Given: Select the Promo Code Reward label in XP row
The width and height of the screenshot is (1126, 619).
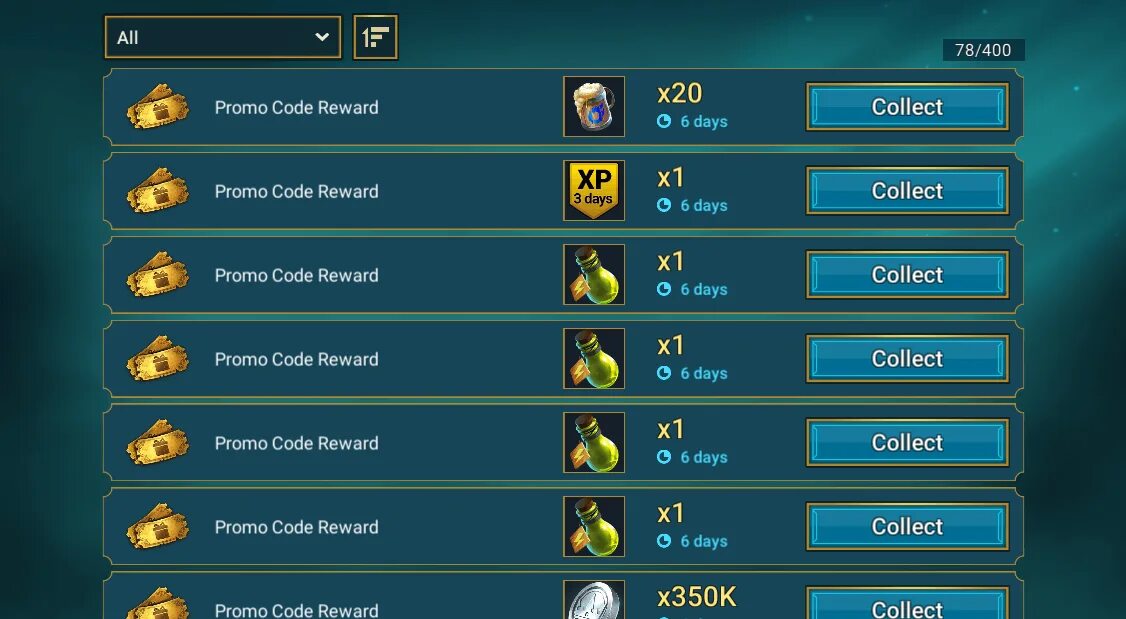Looking at the screenshot, I should [297, 192].
